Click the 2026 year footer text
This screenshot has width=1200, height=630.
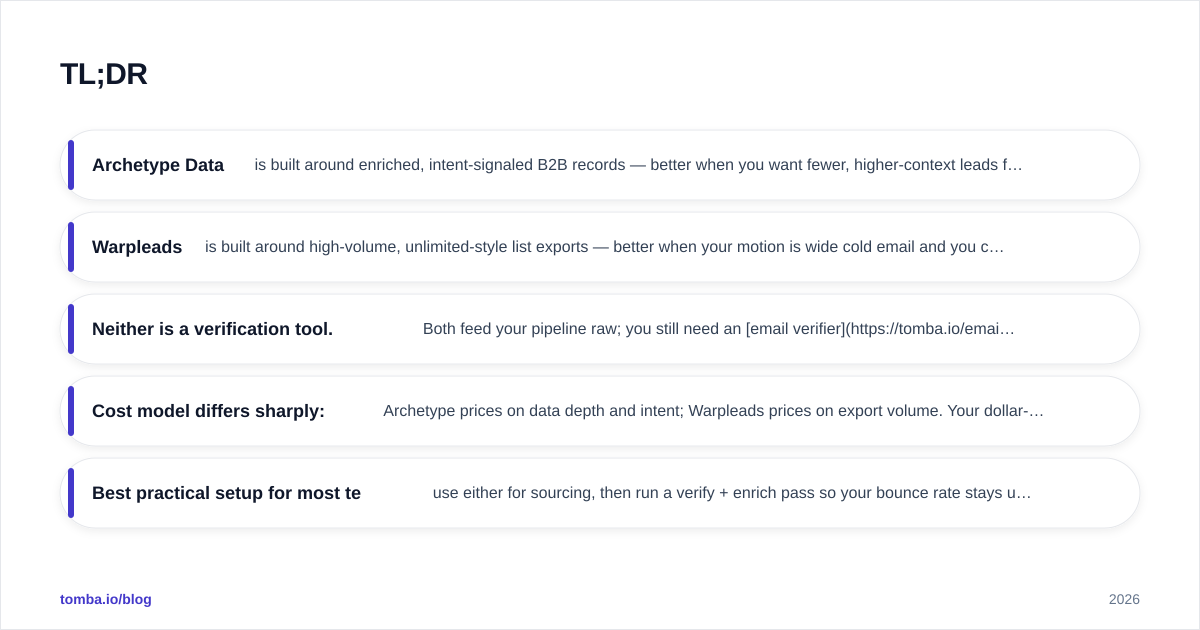(1124, 599)
